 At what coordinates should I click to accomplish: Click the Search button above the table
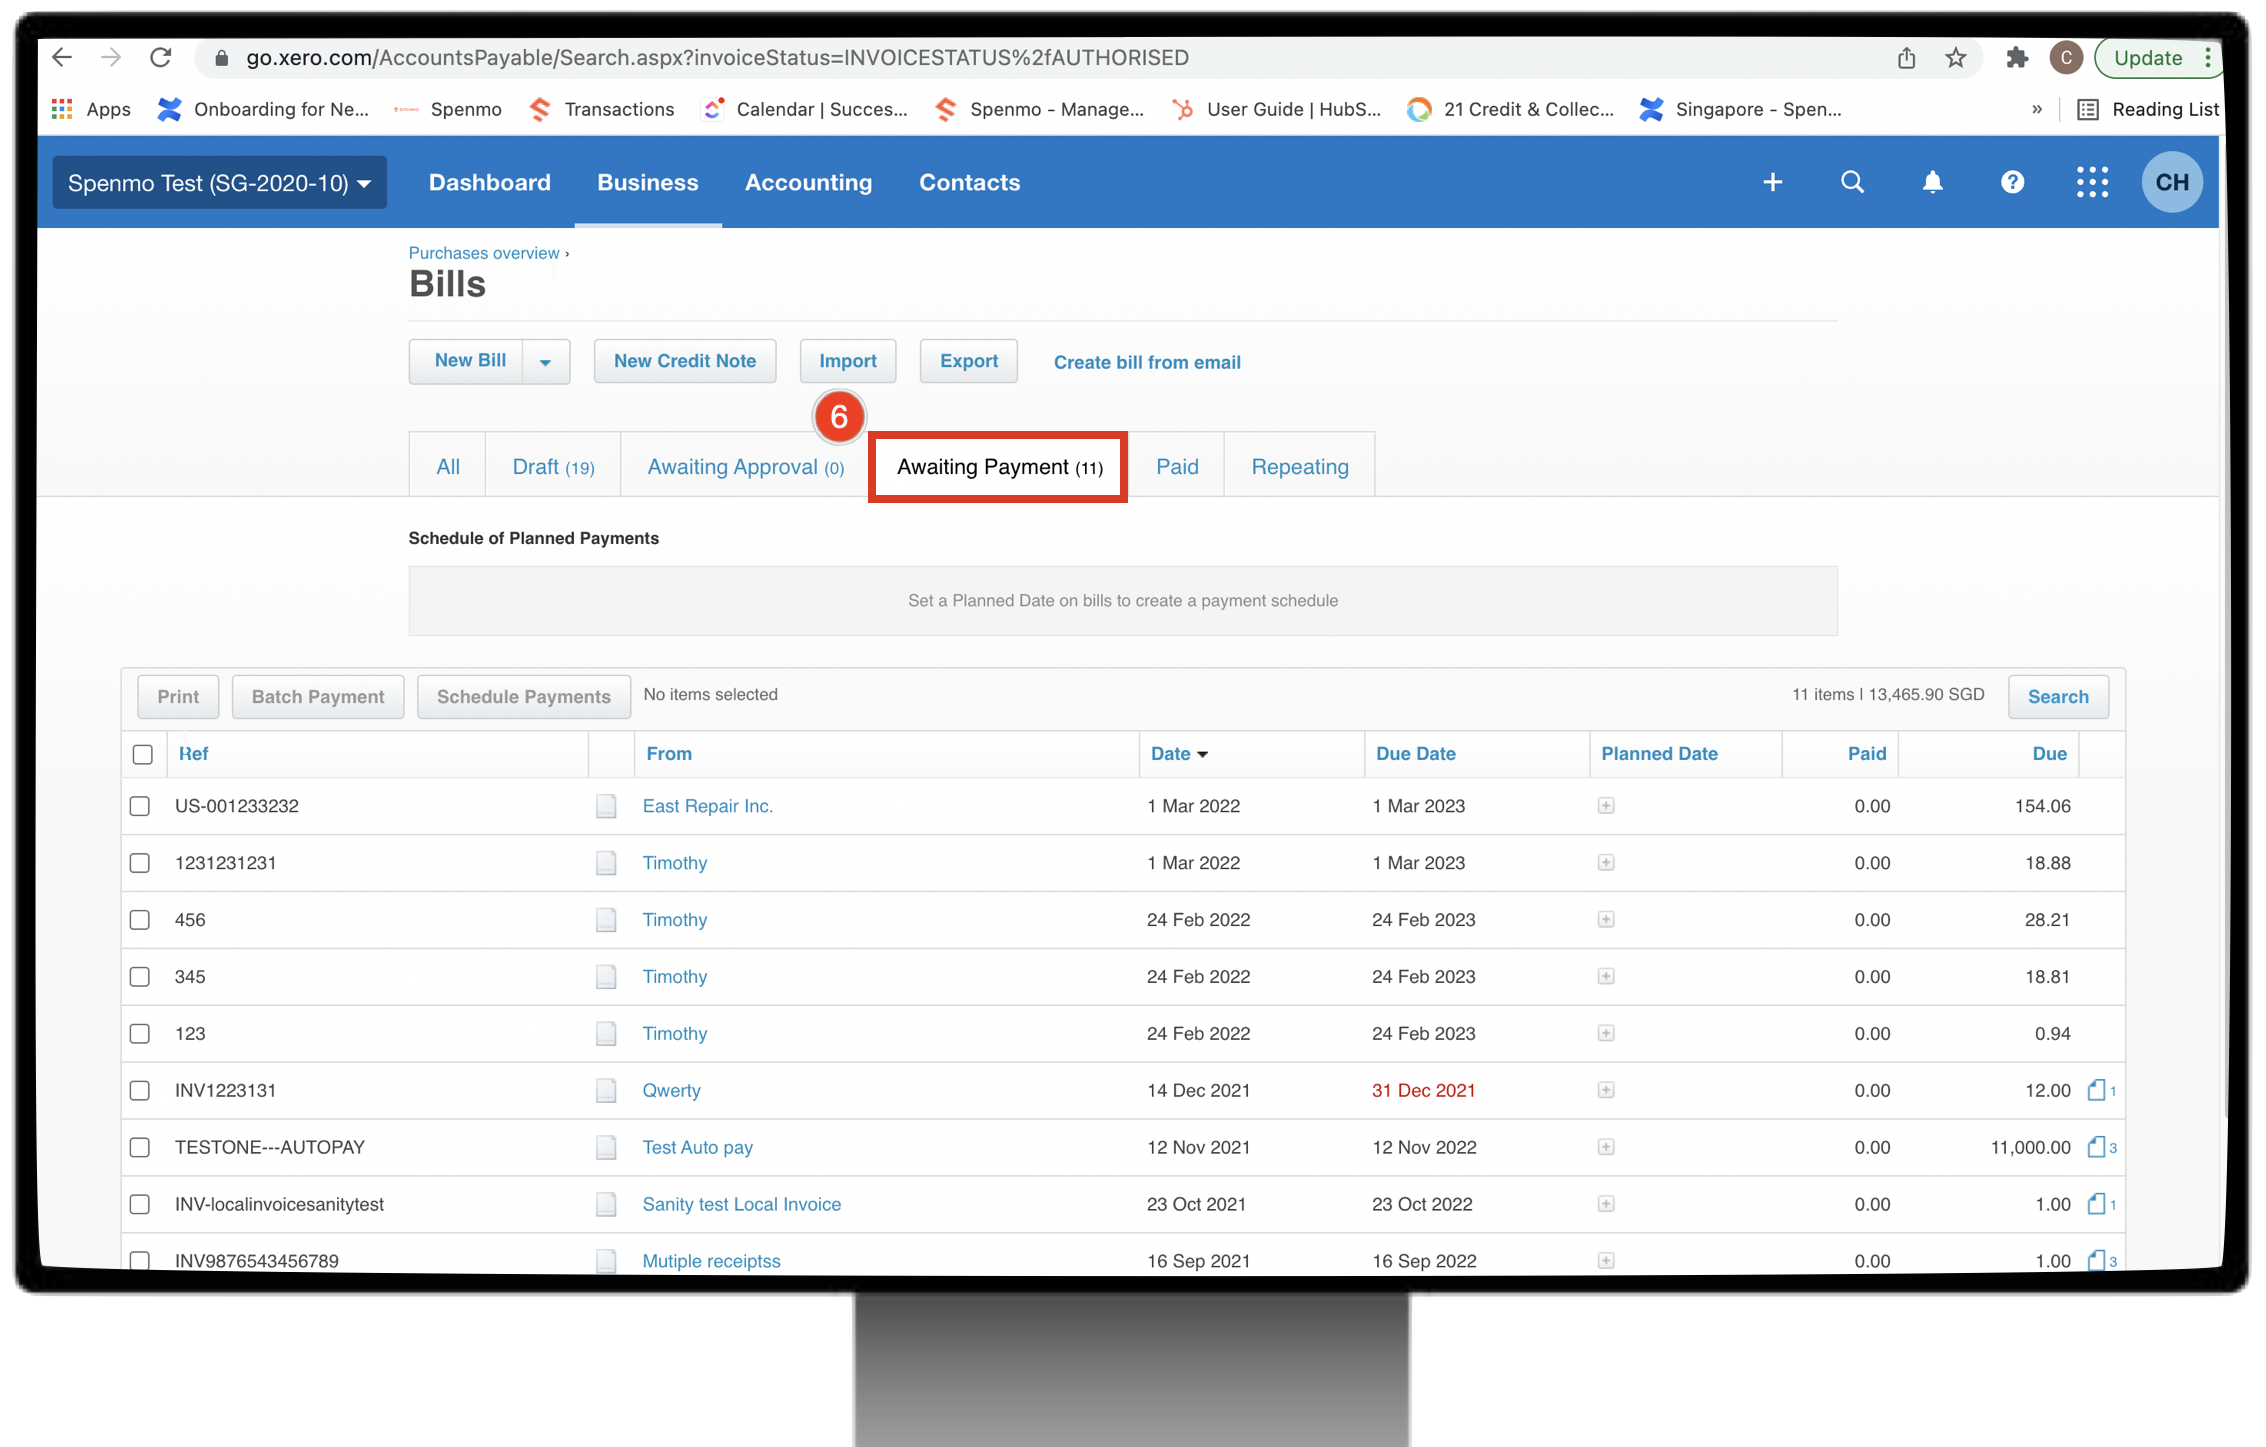point(2058,696)
